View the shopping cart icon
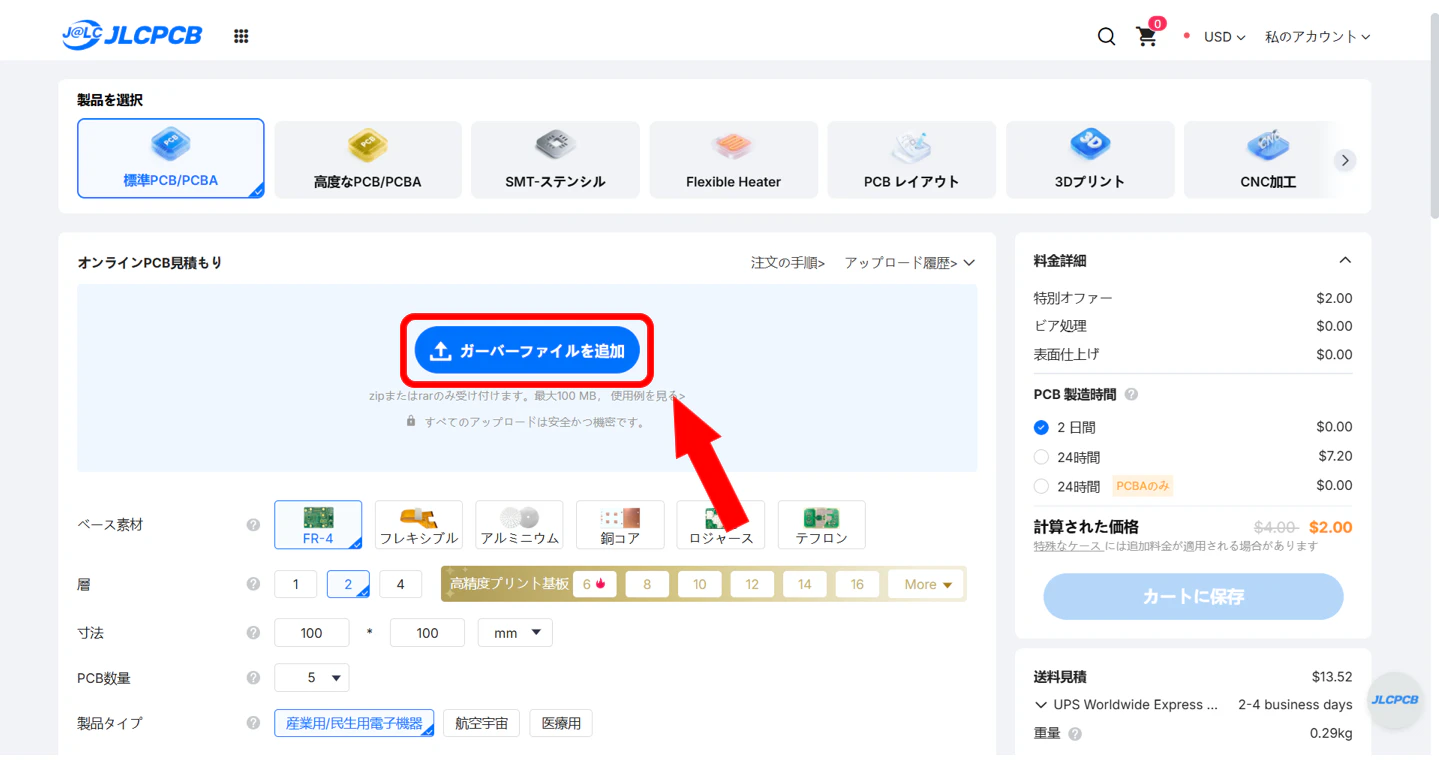Image resolution: width=1439 pixels, height=763 pixels. tap(1147, 36)
